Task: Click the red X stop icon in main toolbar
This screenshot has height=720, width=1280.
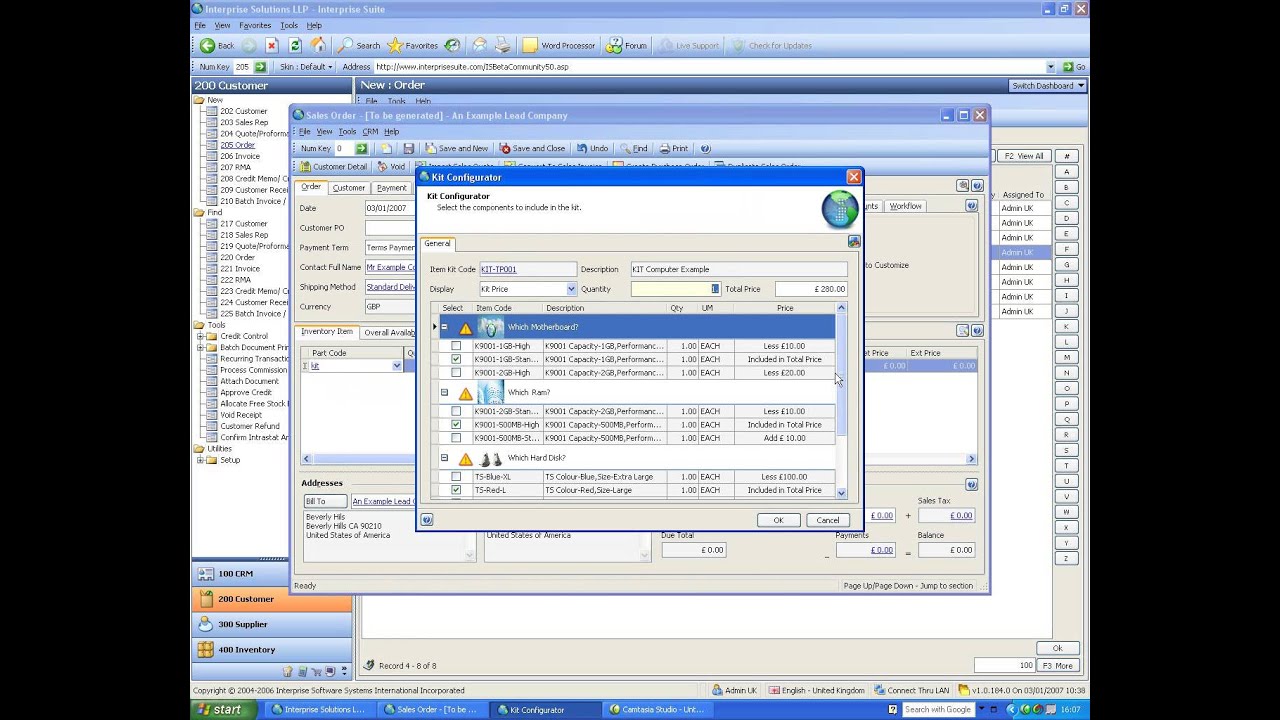Action: [x=271, y=45]
